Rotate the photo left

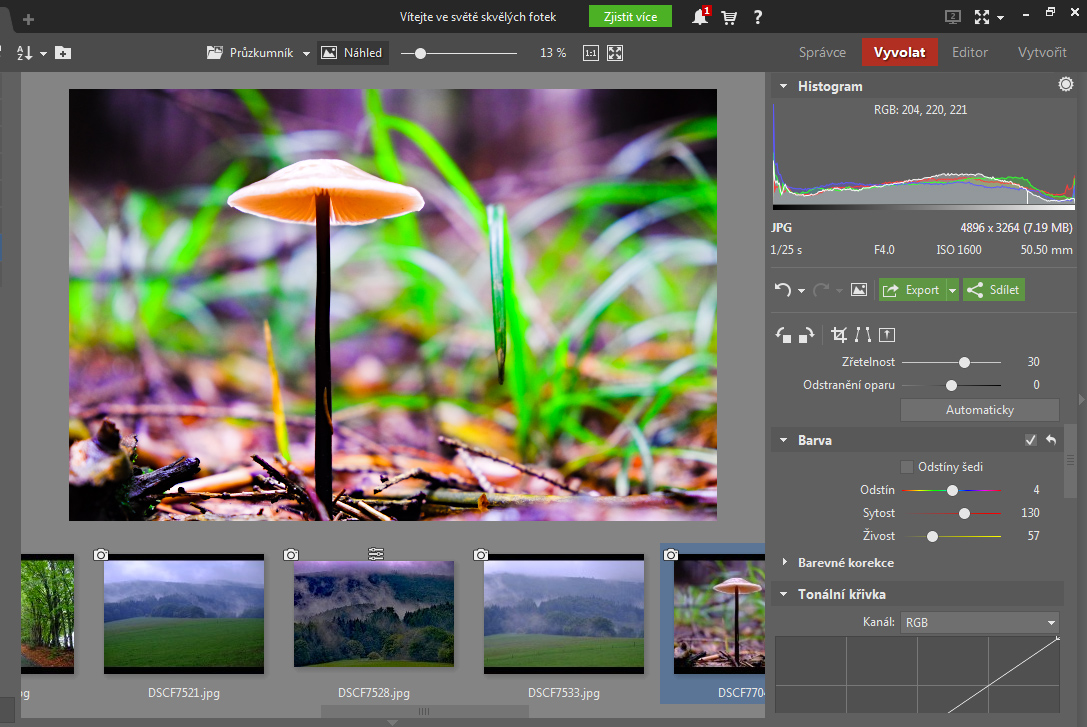tap(784, 335)
